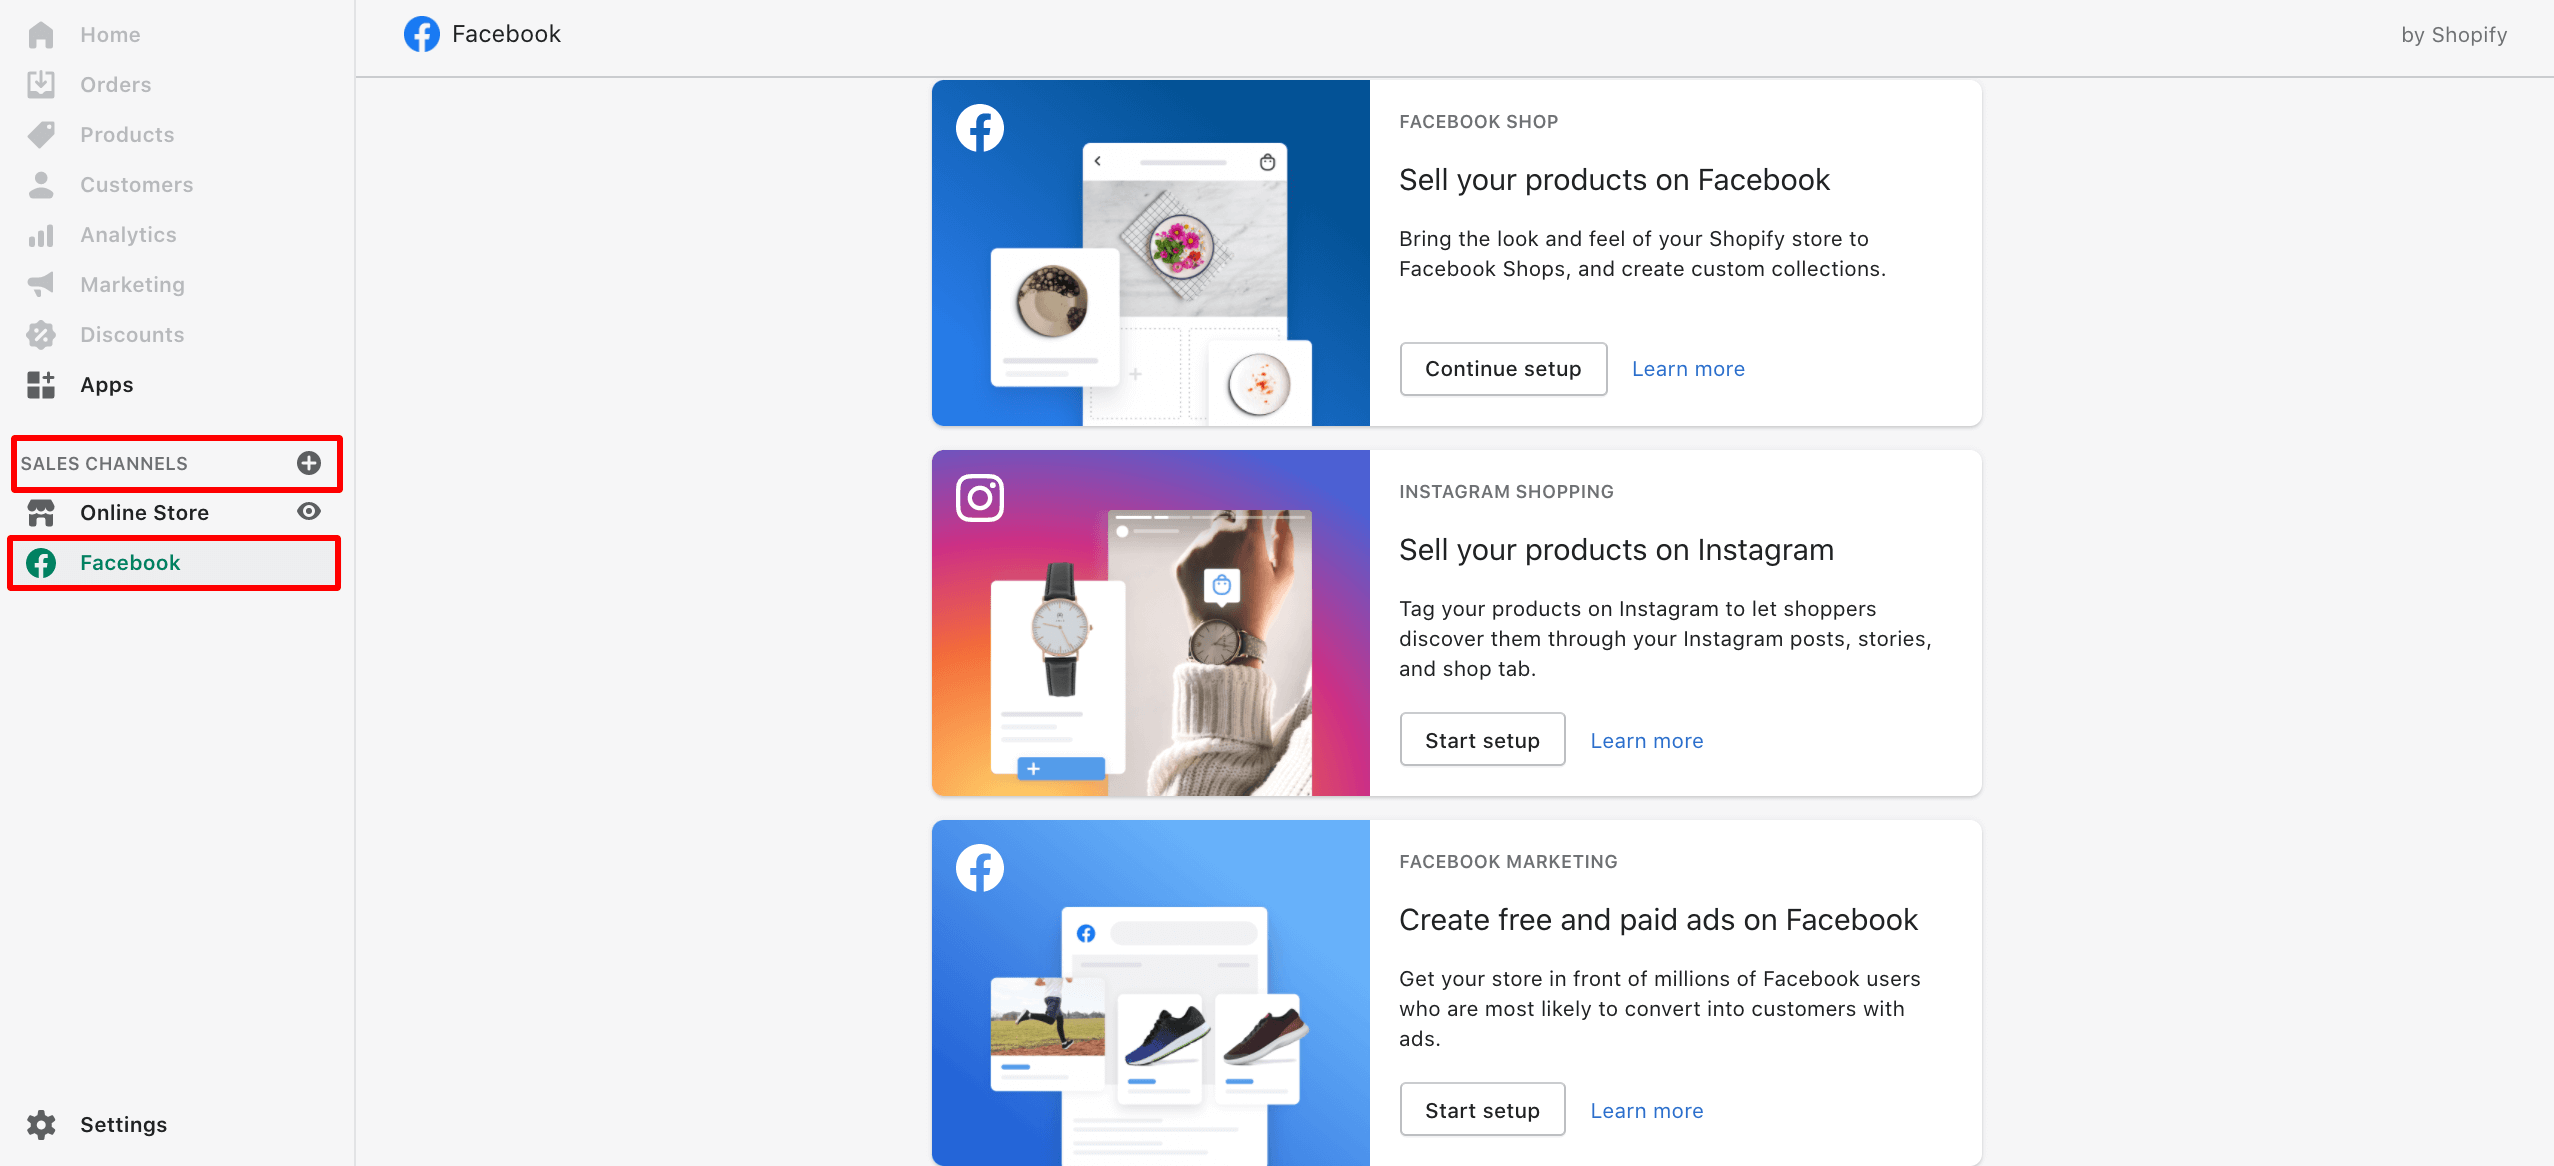Click the Orders inbox icon

(41, 85)
